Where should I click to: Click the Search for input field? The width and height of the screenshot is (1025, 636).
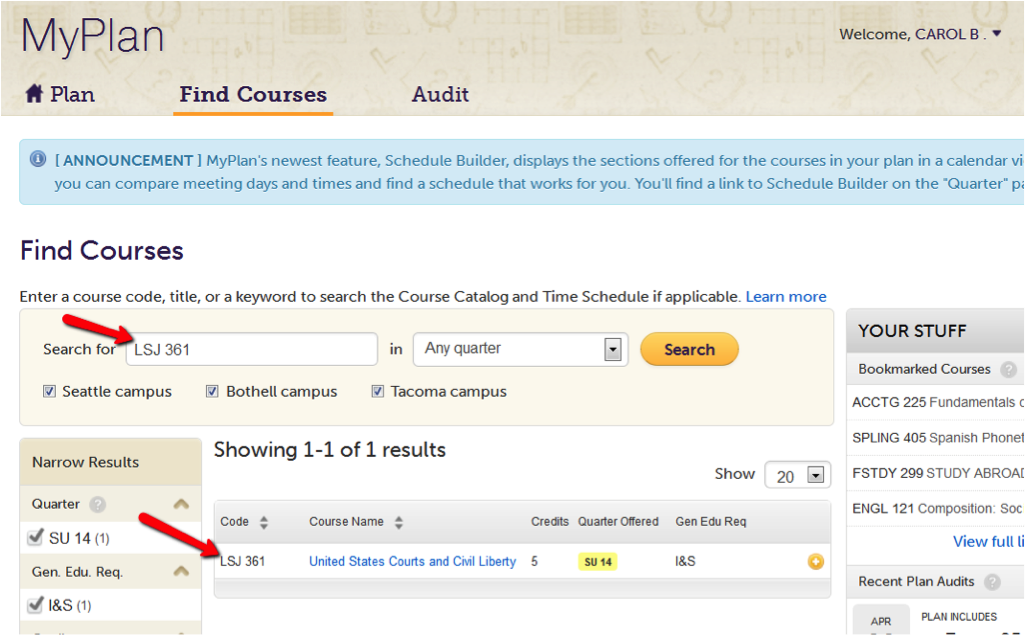(x=252, y=349)
